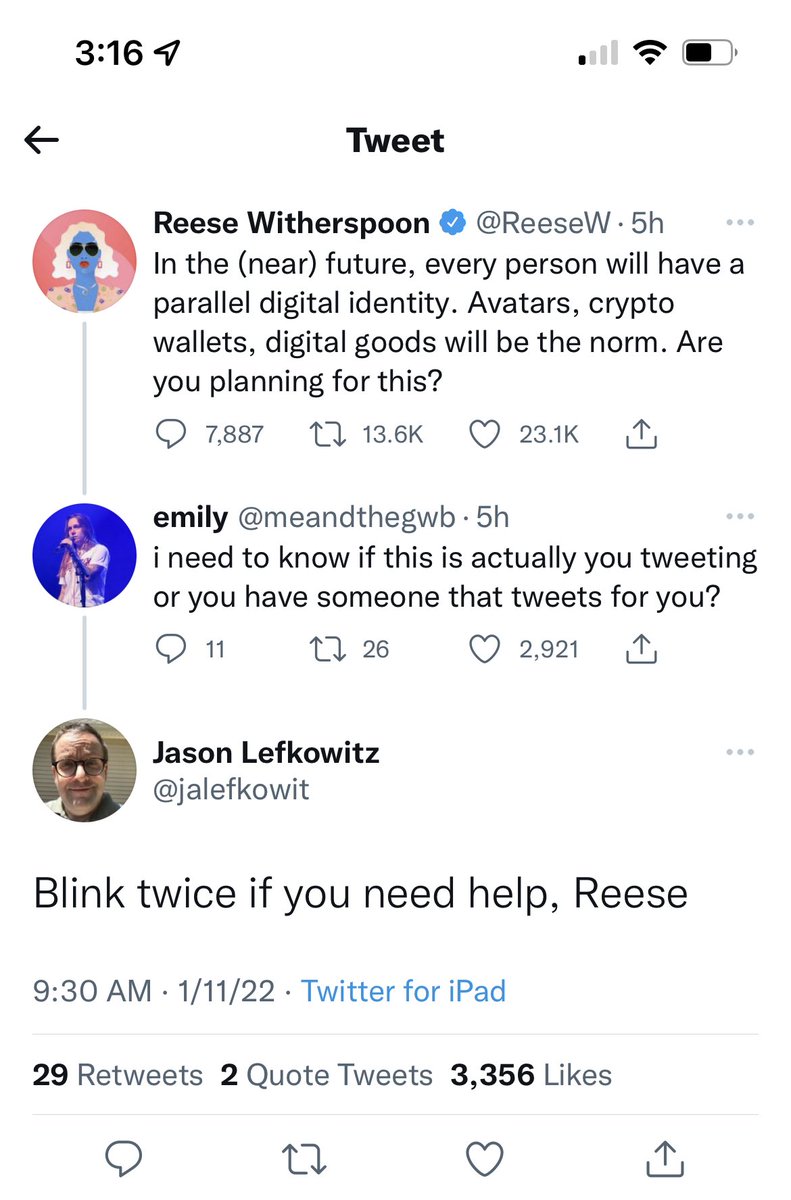This screenshot has height=1200, width=791.
Task: Open the Twitter for iPad link
Action: [403, 991]
